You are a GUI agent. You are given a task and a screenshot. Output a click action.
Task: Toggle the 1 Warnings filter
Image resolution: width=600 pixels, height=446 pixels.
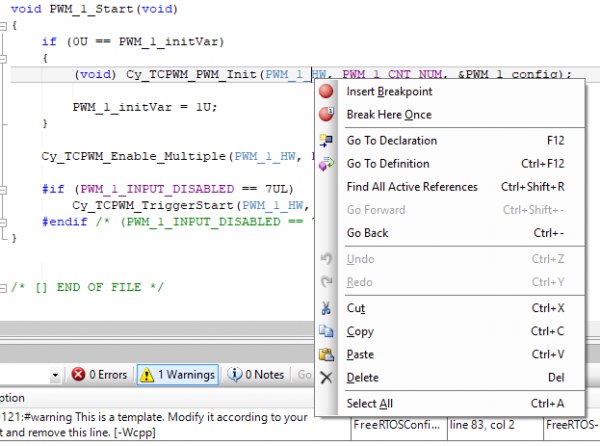[178, 375]
